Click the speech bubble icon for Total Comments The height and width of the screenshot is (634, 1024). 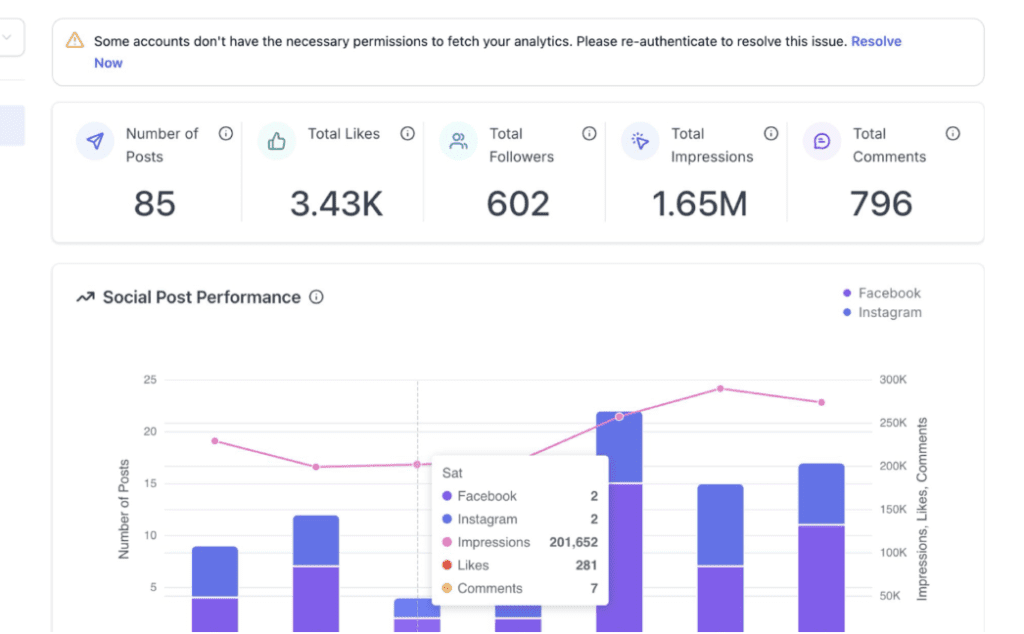click(x=822, y=141)
